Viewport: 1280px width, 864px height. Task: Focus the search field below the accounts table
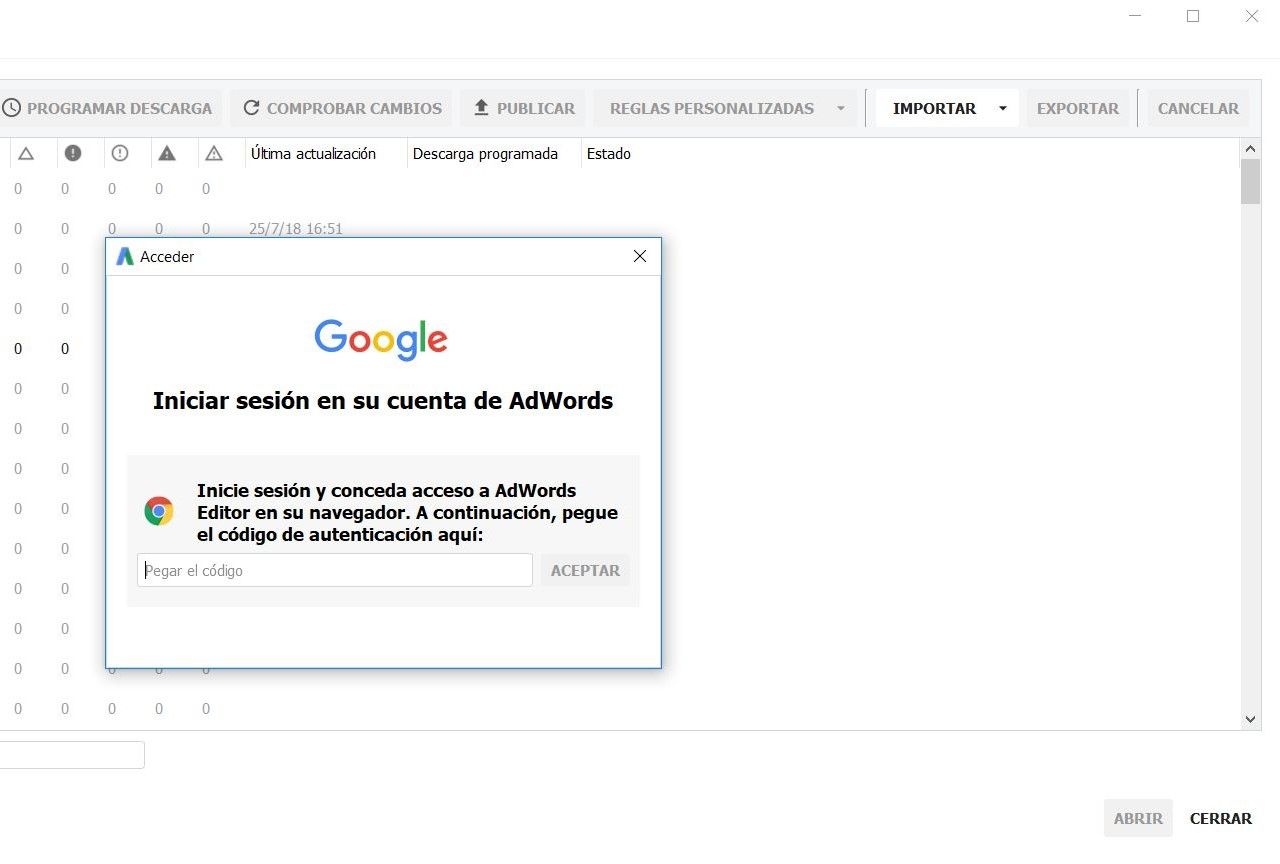(72, 754)
